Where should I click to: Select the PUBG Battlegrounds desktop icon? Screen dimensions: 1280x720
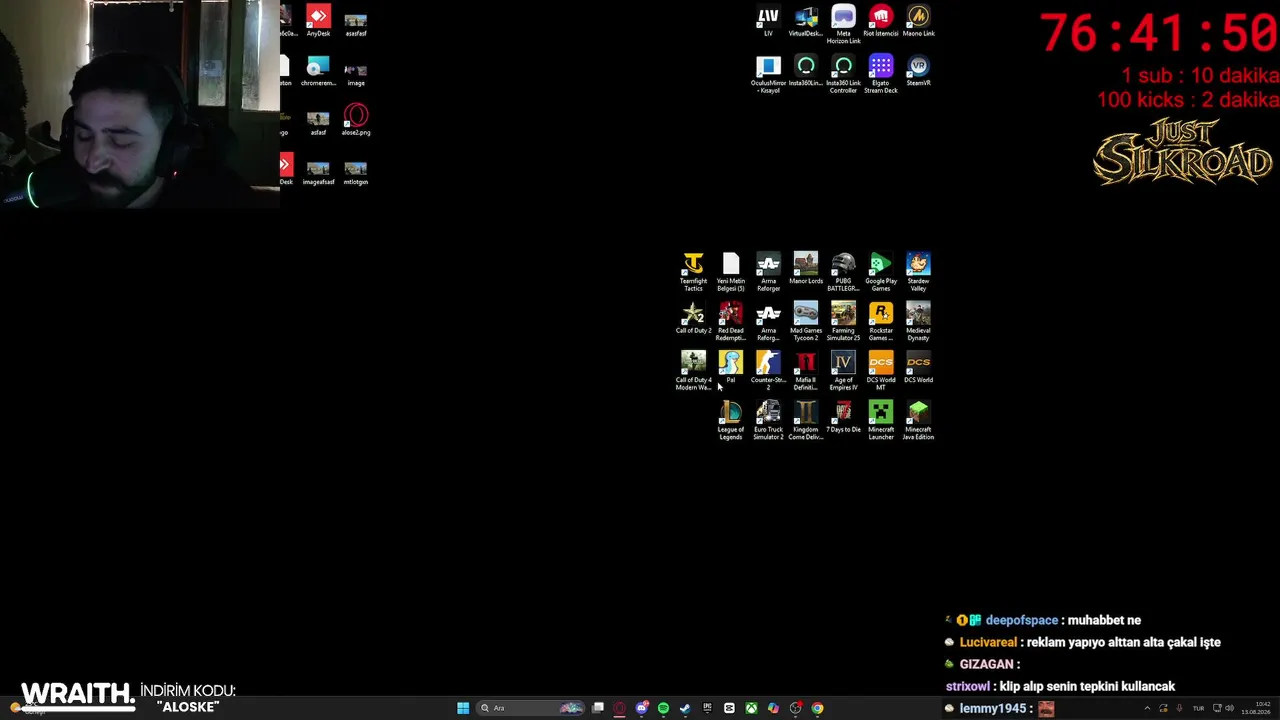tap(843, 272)
